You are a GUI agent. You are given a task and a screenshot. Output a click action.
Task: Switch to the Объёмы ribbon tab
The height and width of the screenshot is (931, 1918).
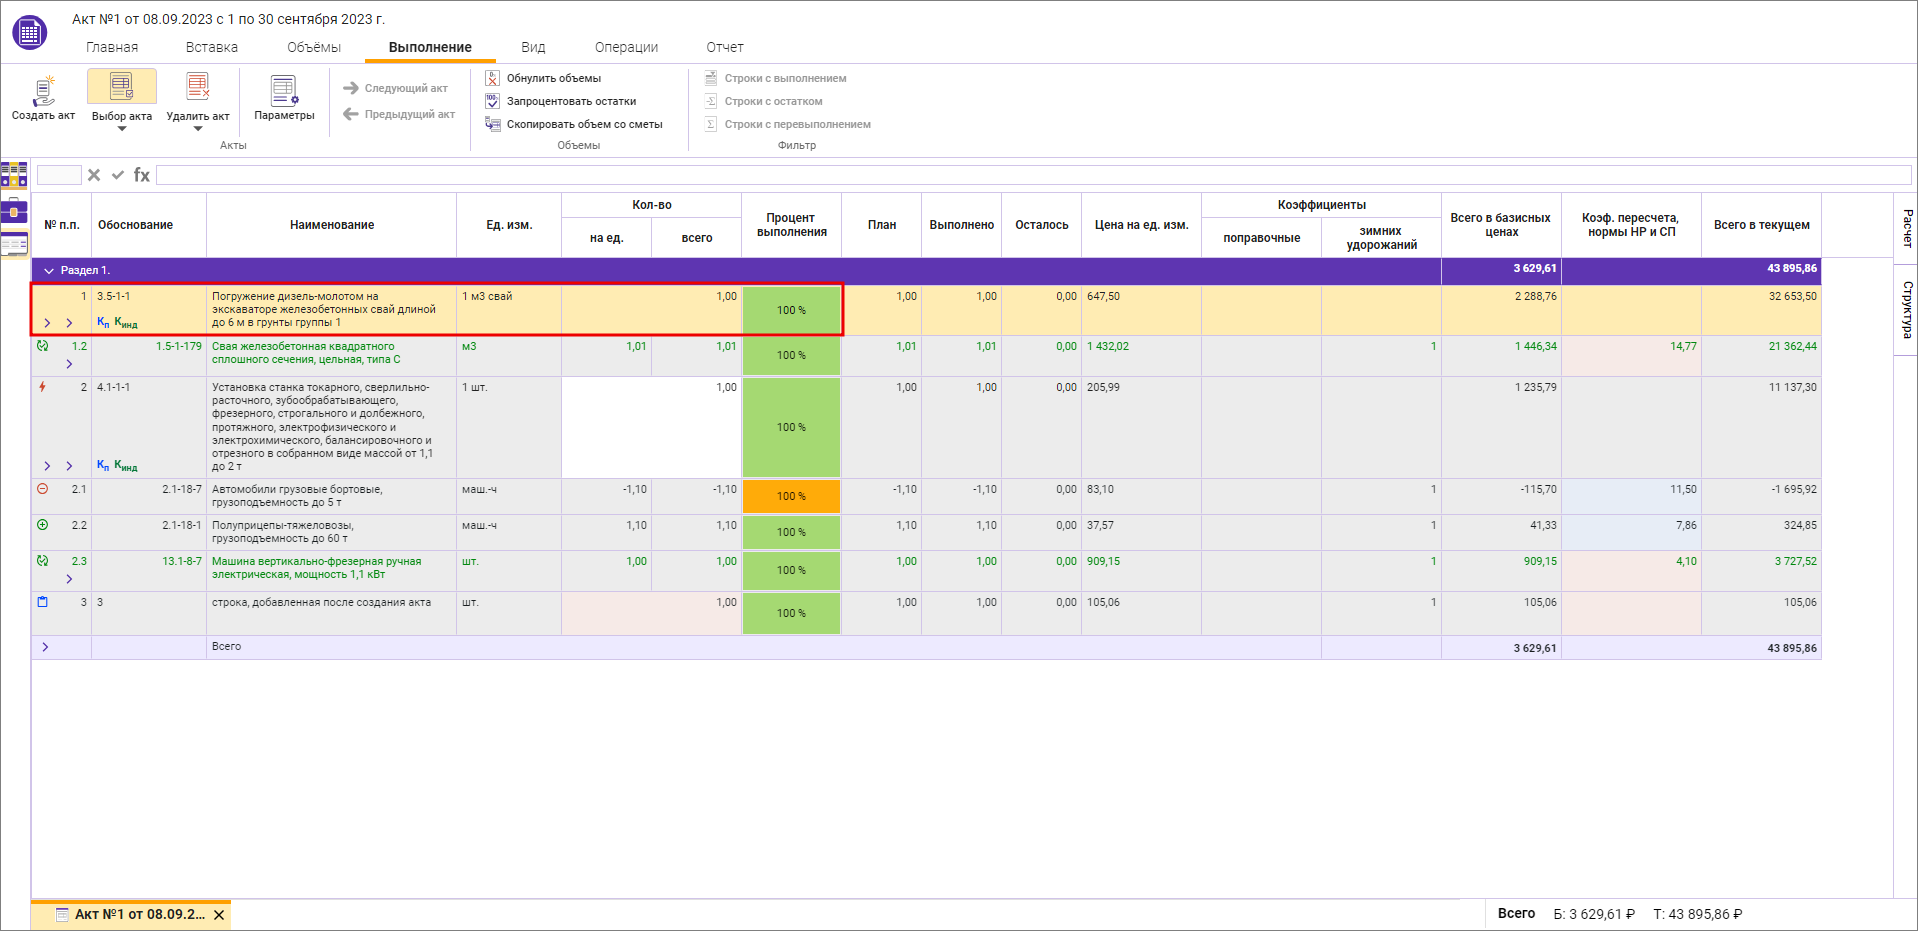313,47
